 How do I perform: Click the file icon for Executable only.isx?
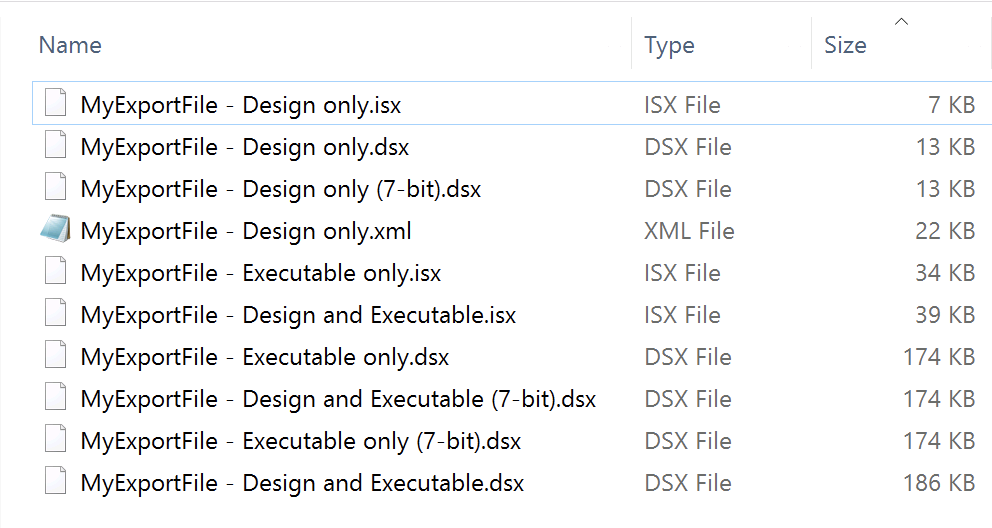56,273
